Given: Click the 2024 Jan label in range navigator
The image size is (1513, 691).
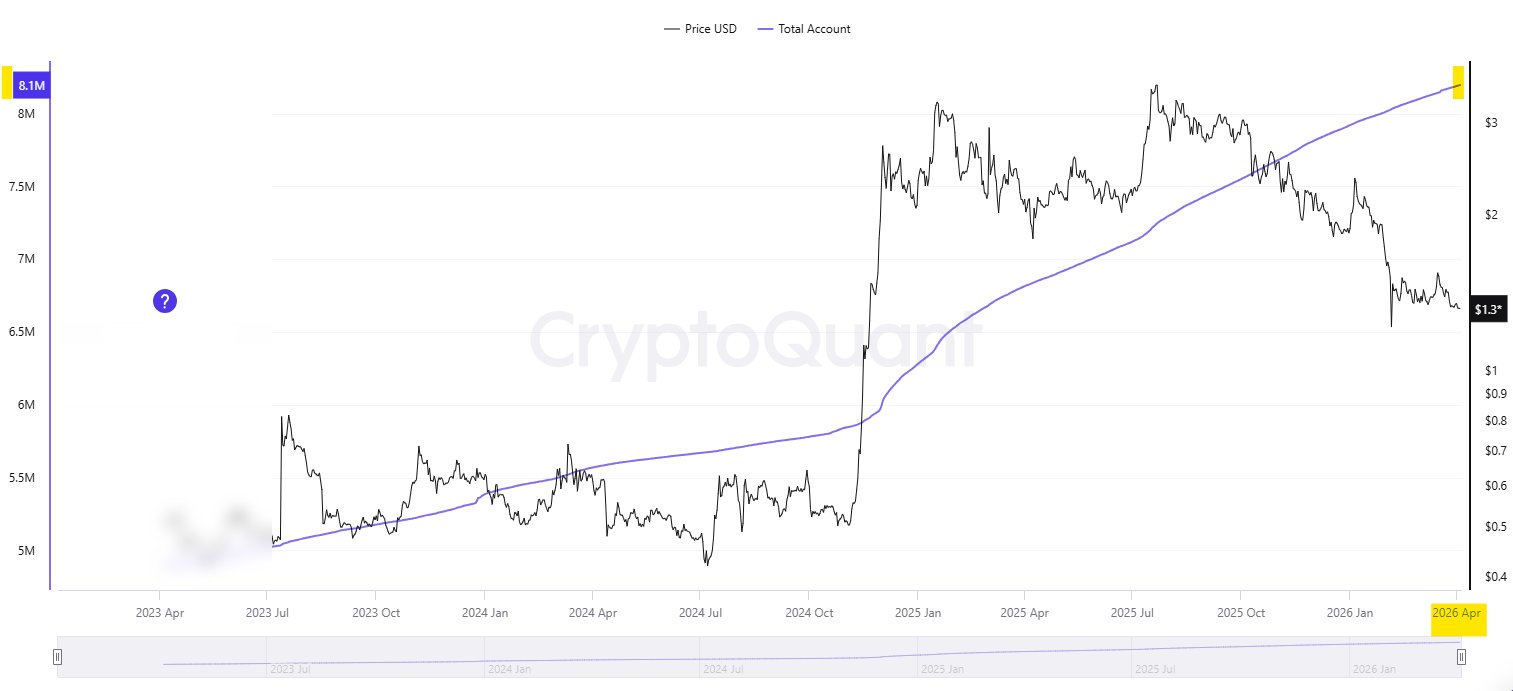Looking at the screenshot, I should pyautogui.click(x=504, y=668).
